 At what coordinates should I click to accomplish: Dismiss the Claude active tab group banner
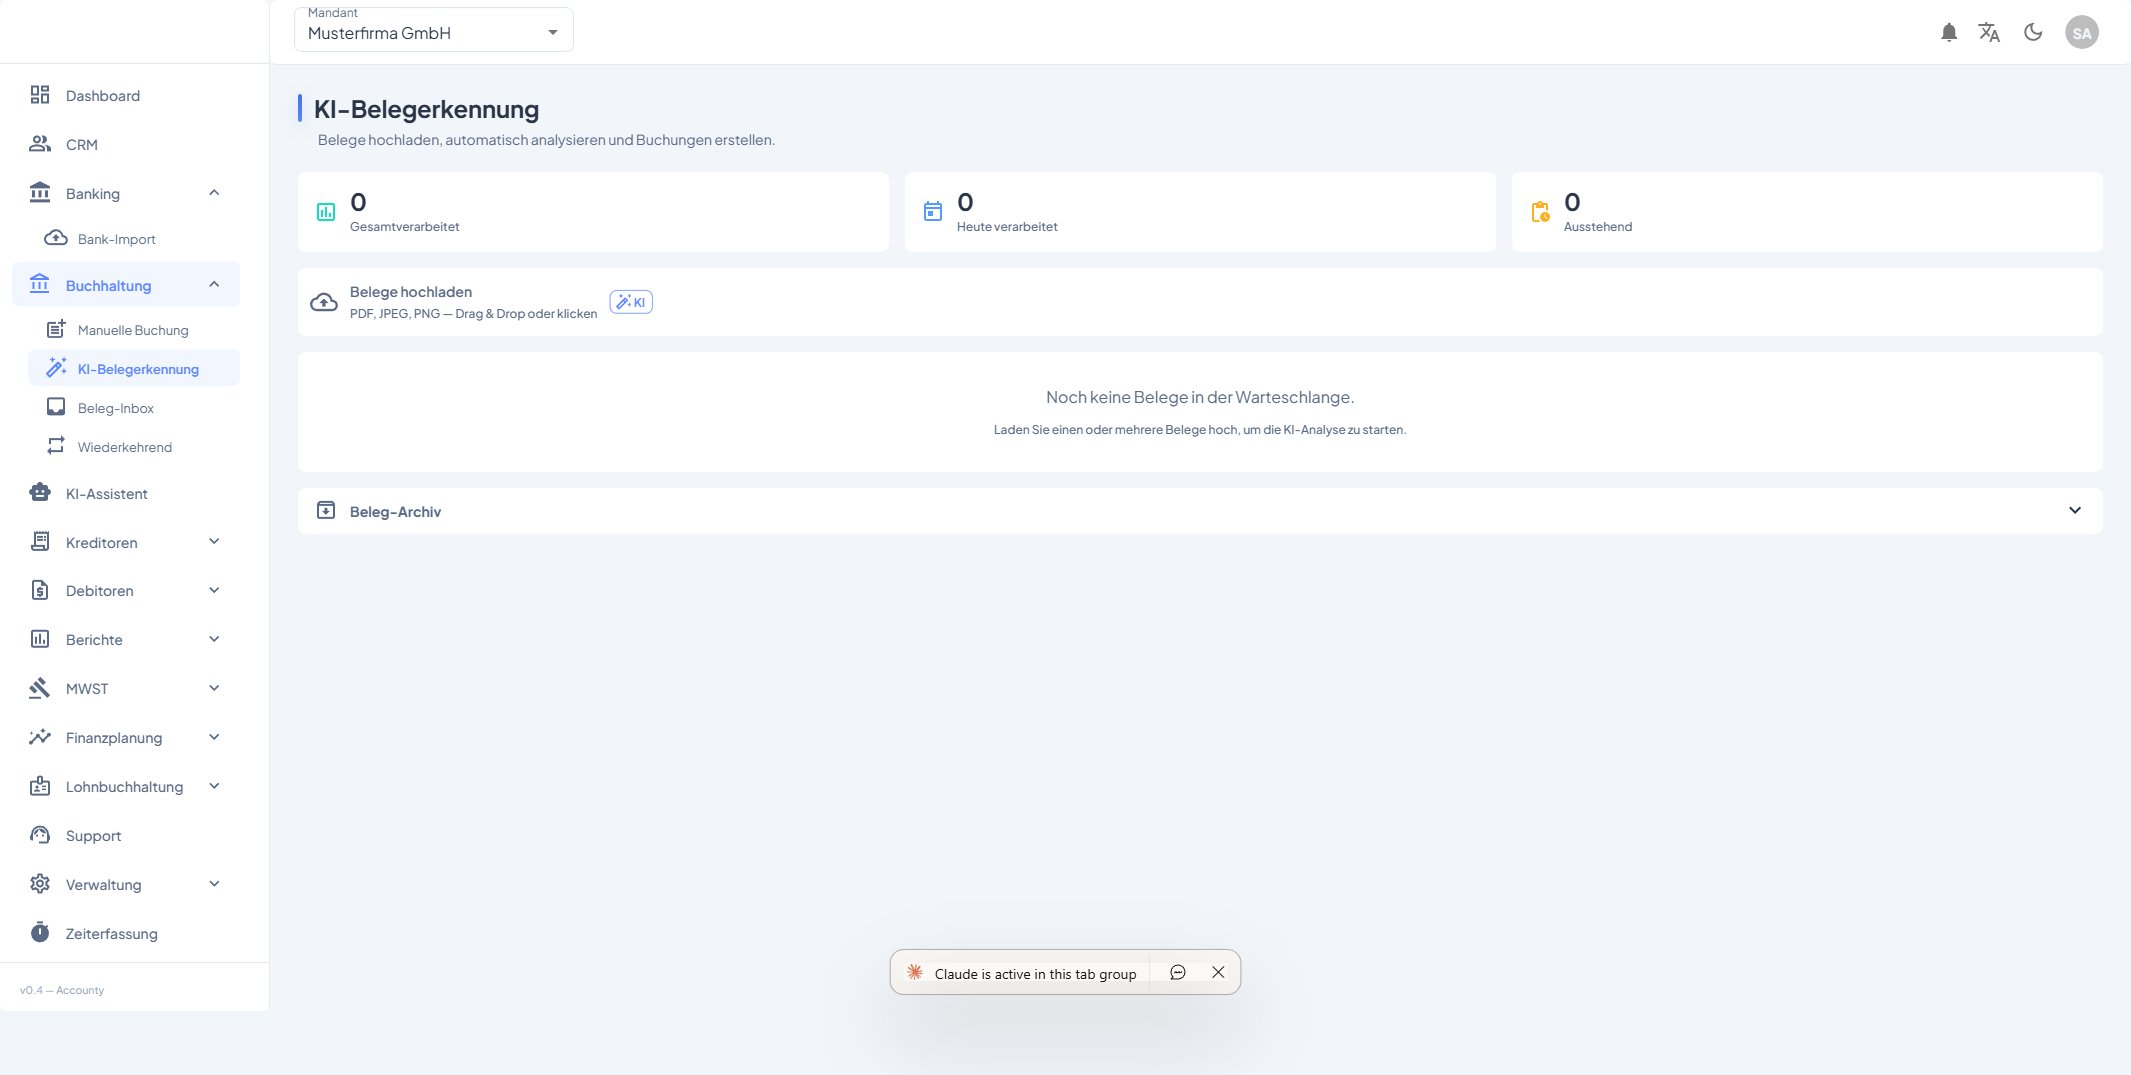1218,973
